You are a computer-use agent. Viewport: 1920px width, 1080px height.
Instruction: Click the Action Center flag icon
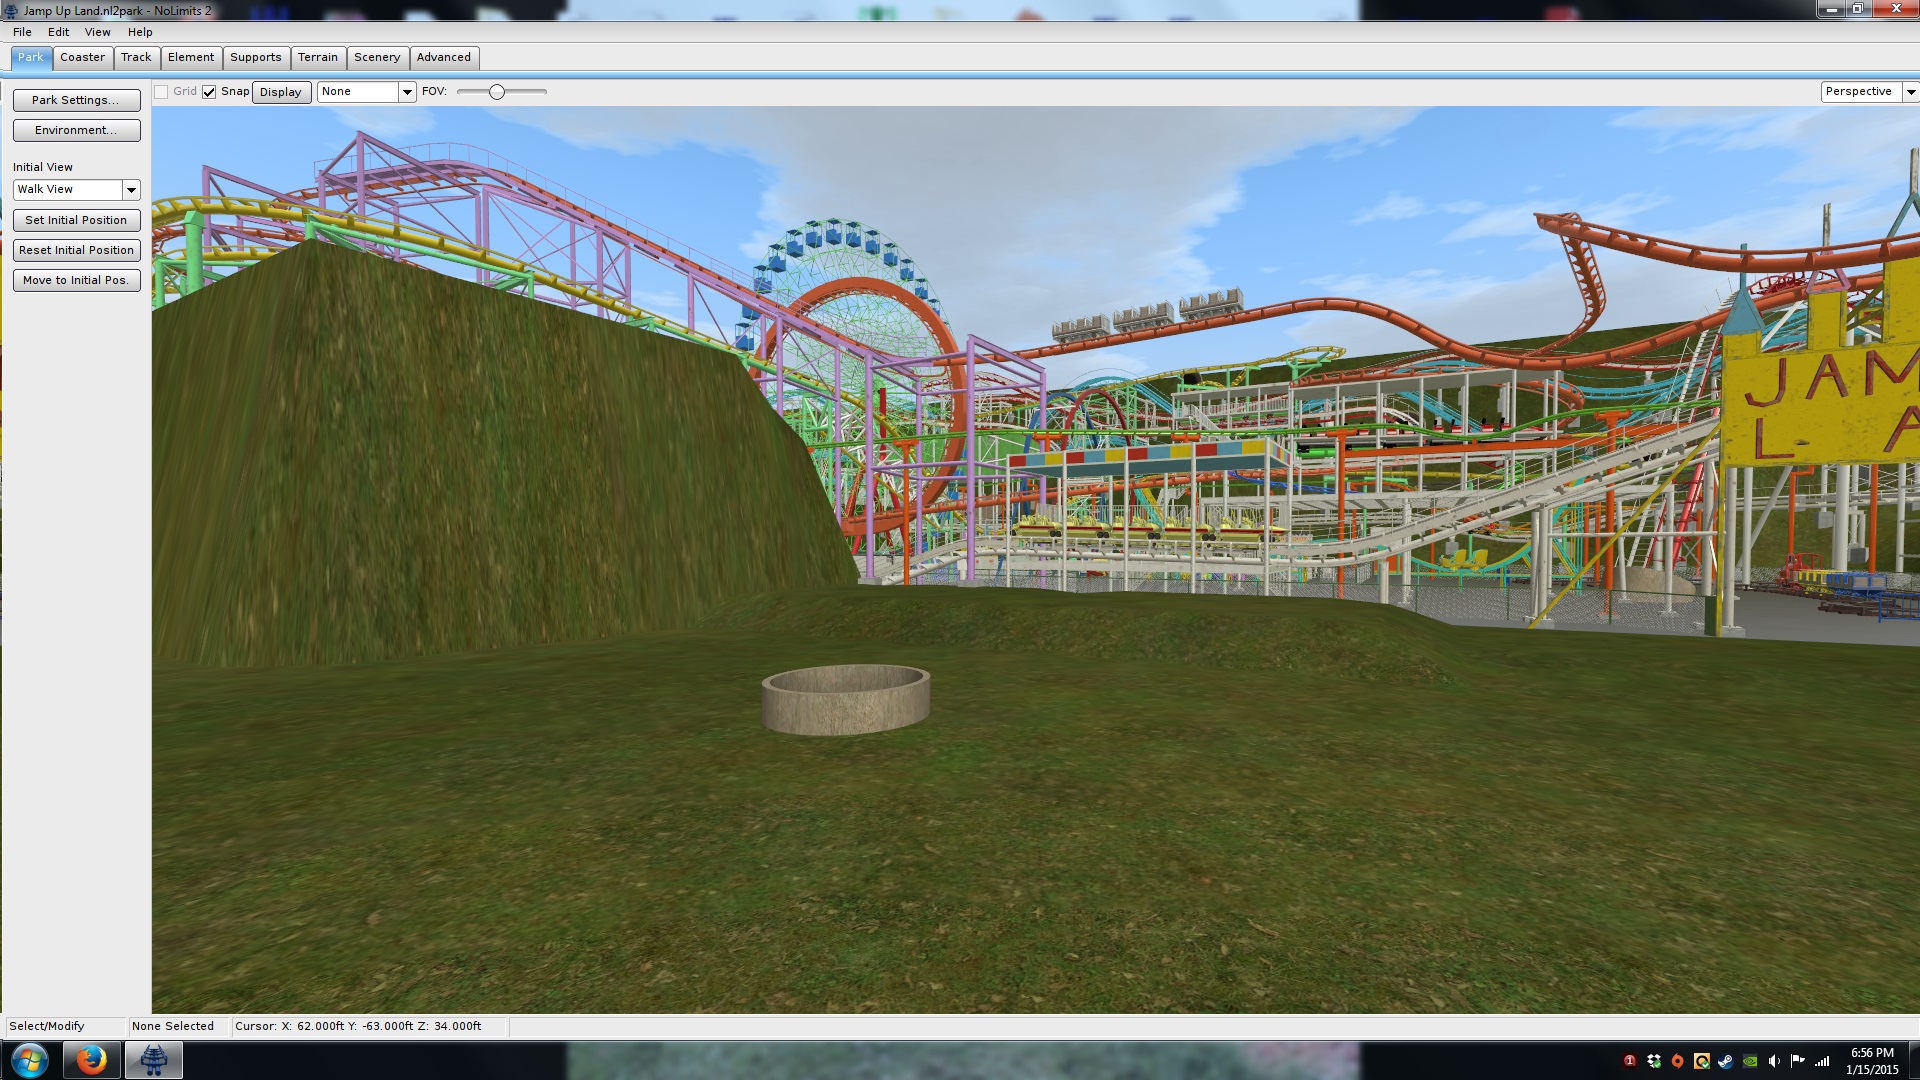click(x=1797, y=1060)
